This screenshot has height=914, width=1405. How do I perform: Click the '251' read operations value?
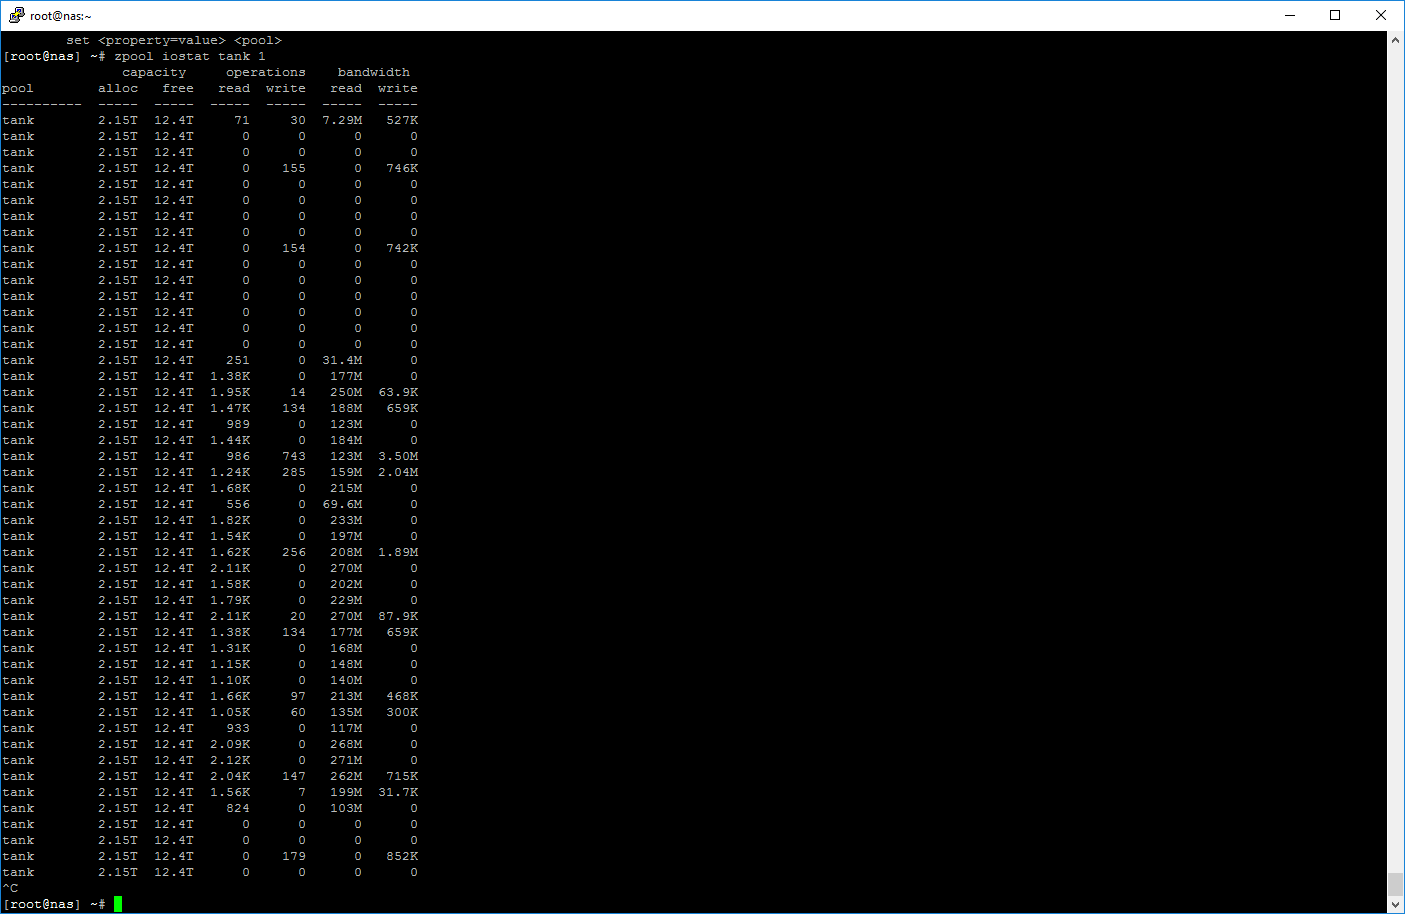(238, 360)
